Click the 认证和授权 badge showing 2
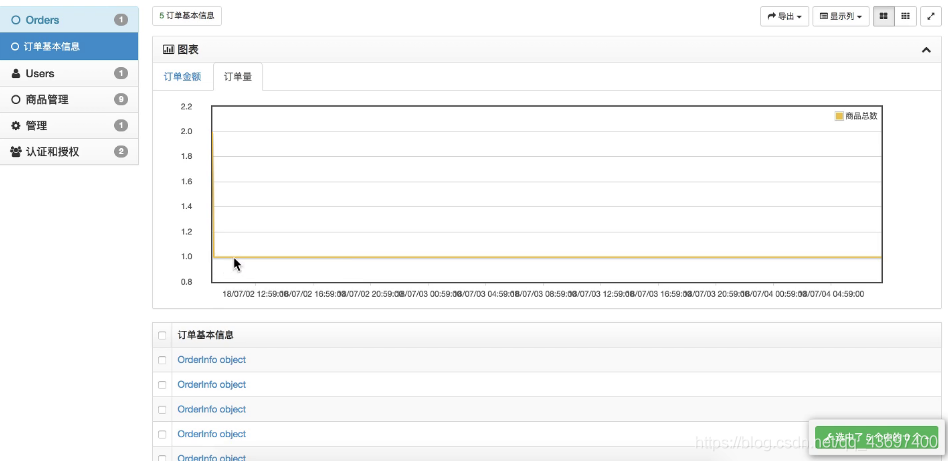948x461 pixels. (x=121, y=152)
